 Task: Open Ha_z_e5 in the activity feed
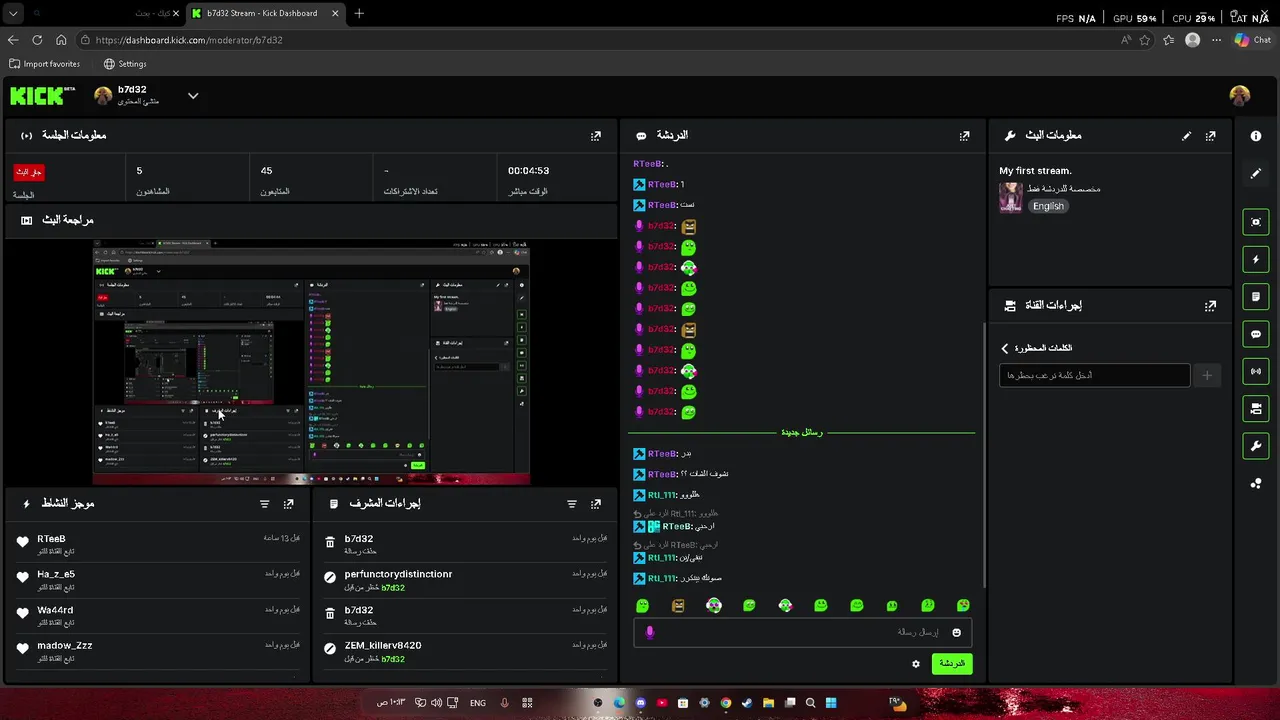point(56,575)
